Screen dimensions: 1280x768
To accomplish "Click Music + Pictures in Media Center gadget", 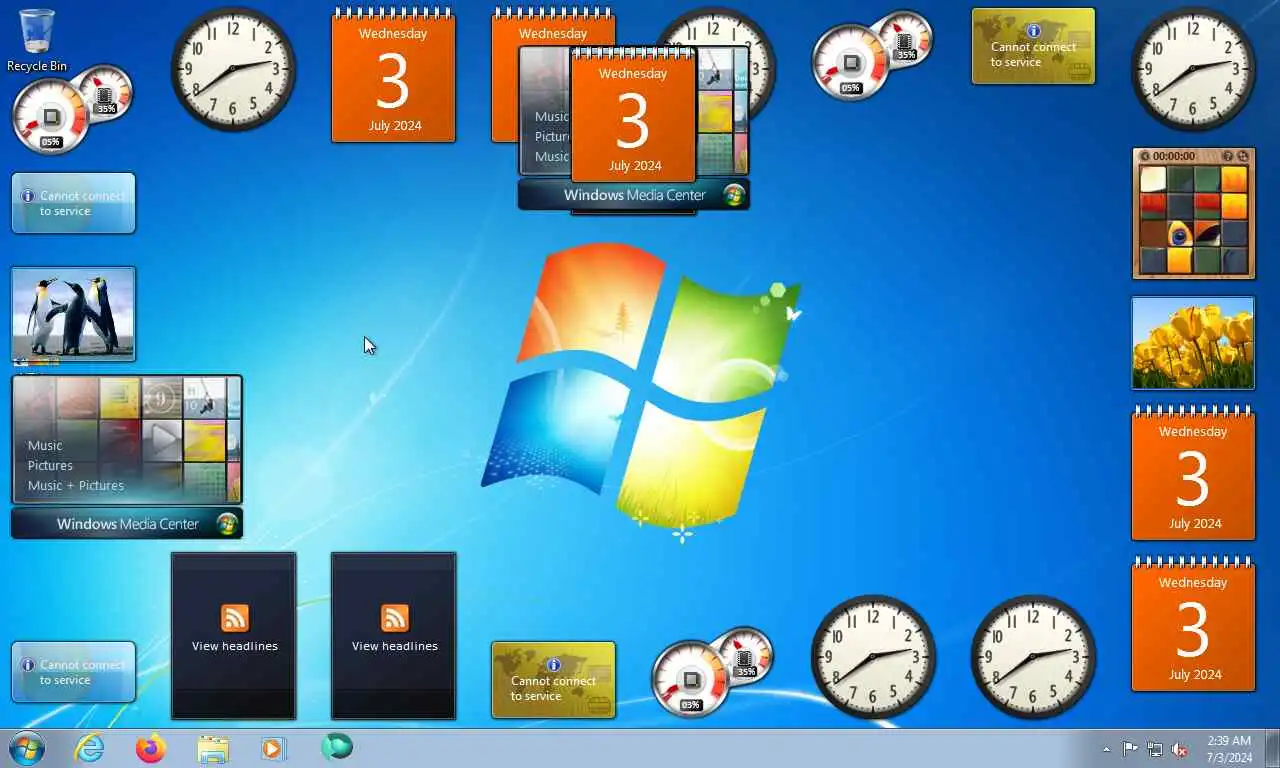I will (76, 485).
